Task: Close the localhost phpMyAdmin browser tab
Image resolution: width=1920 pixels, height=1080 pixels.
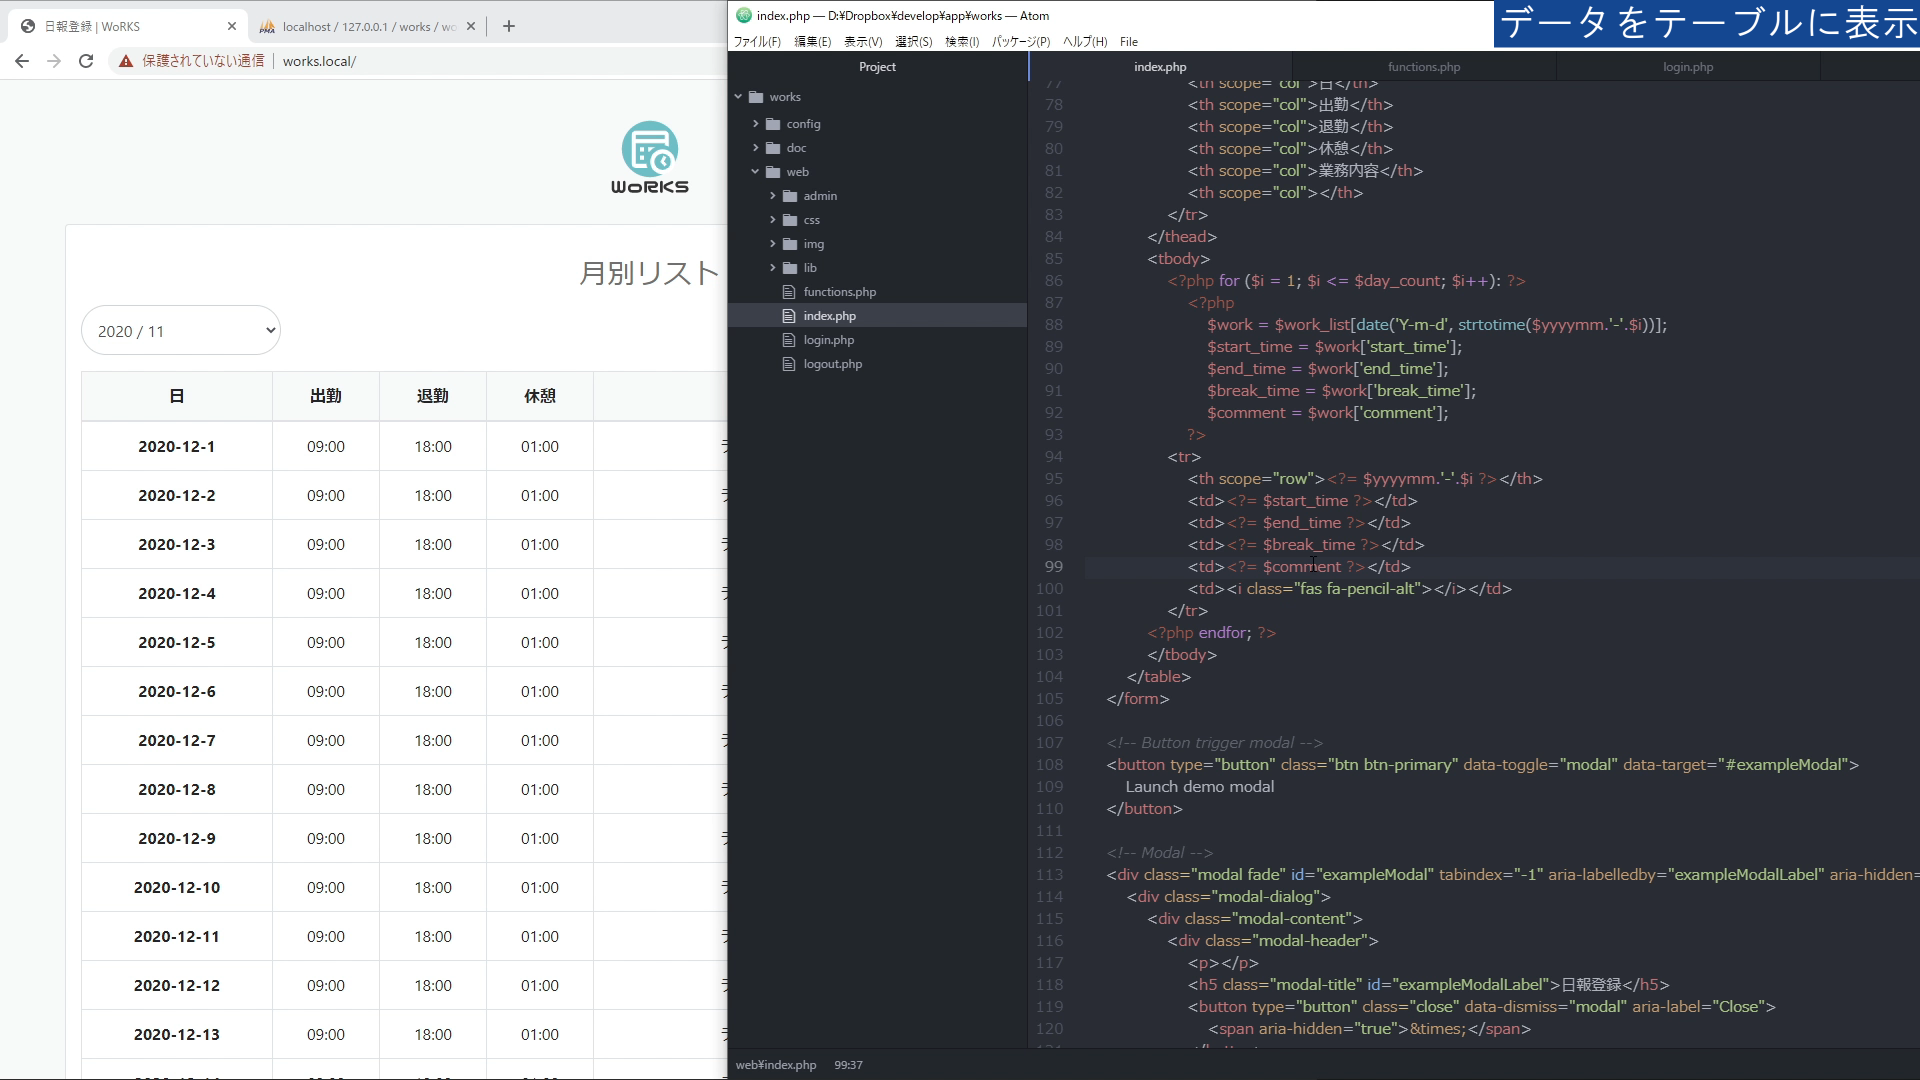Action: [x=471, y=26]
